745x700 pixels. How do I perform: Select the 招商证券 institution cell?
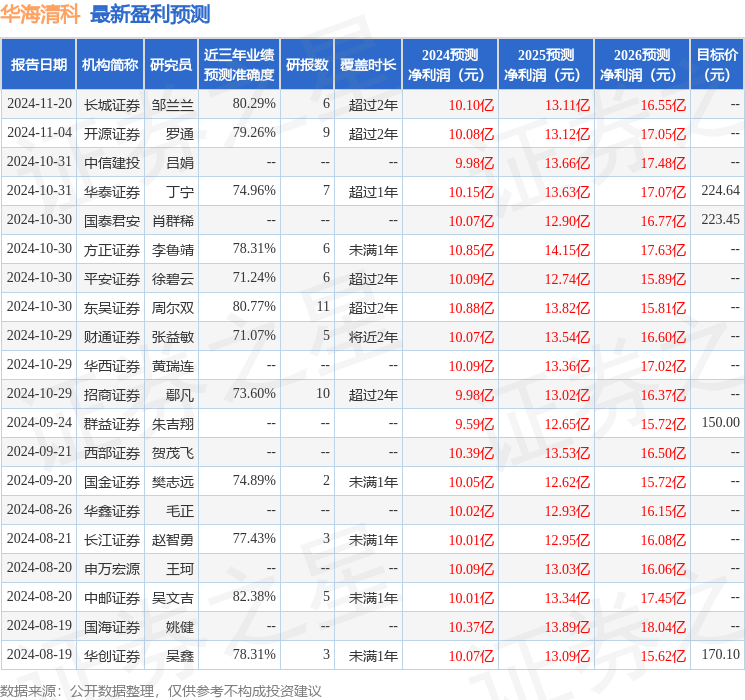(112, 395)
